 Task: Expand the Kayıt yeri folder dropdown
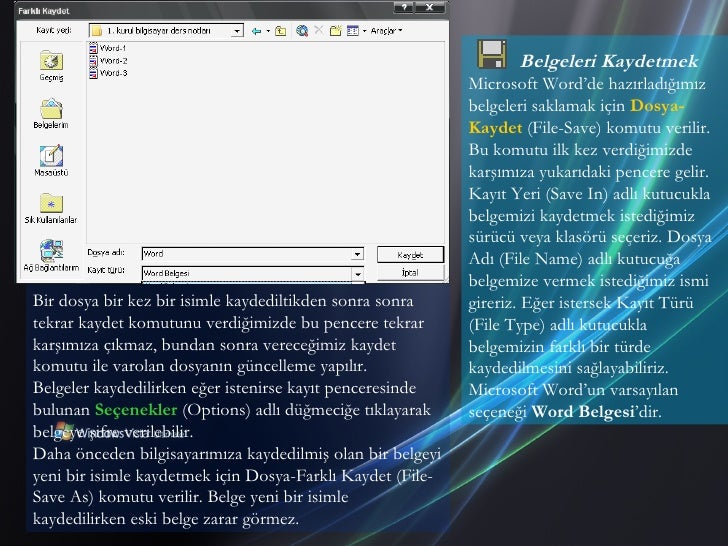[x=237, y=31]
